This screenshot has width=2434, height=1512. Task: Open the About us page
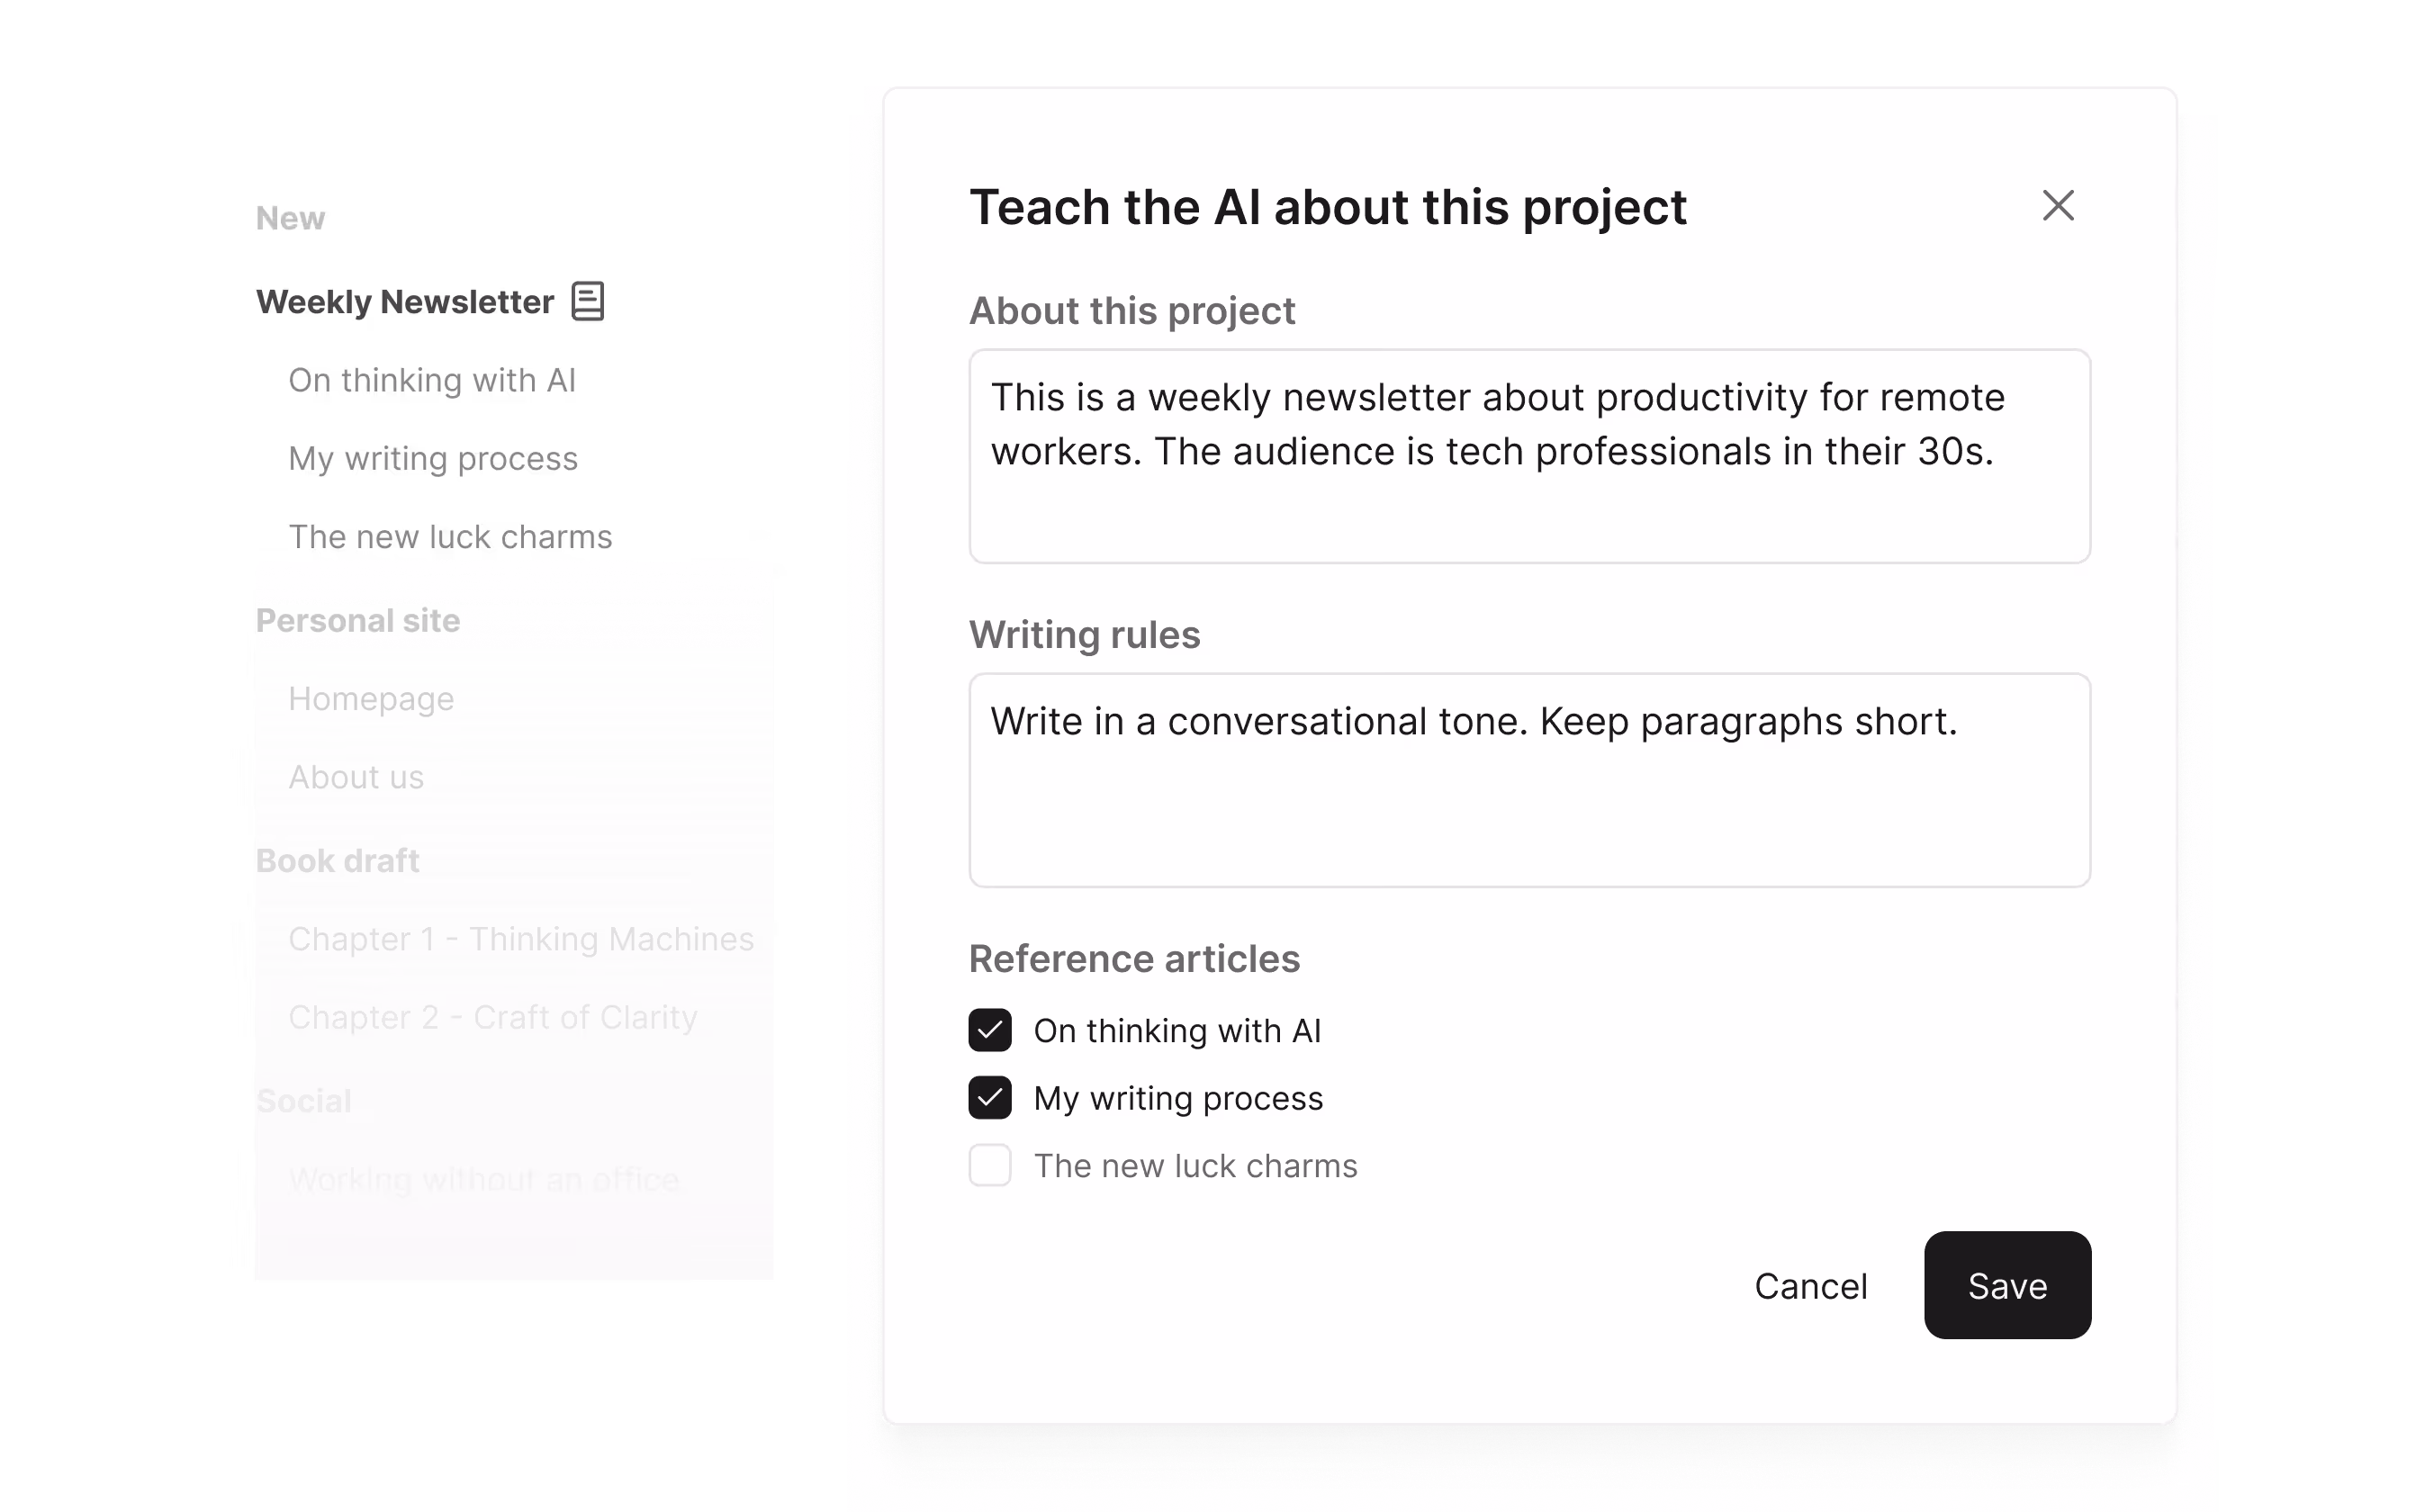(356, 777)
